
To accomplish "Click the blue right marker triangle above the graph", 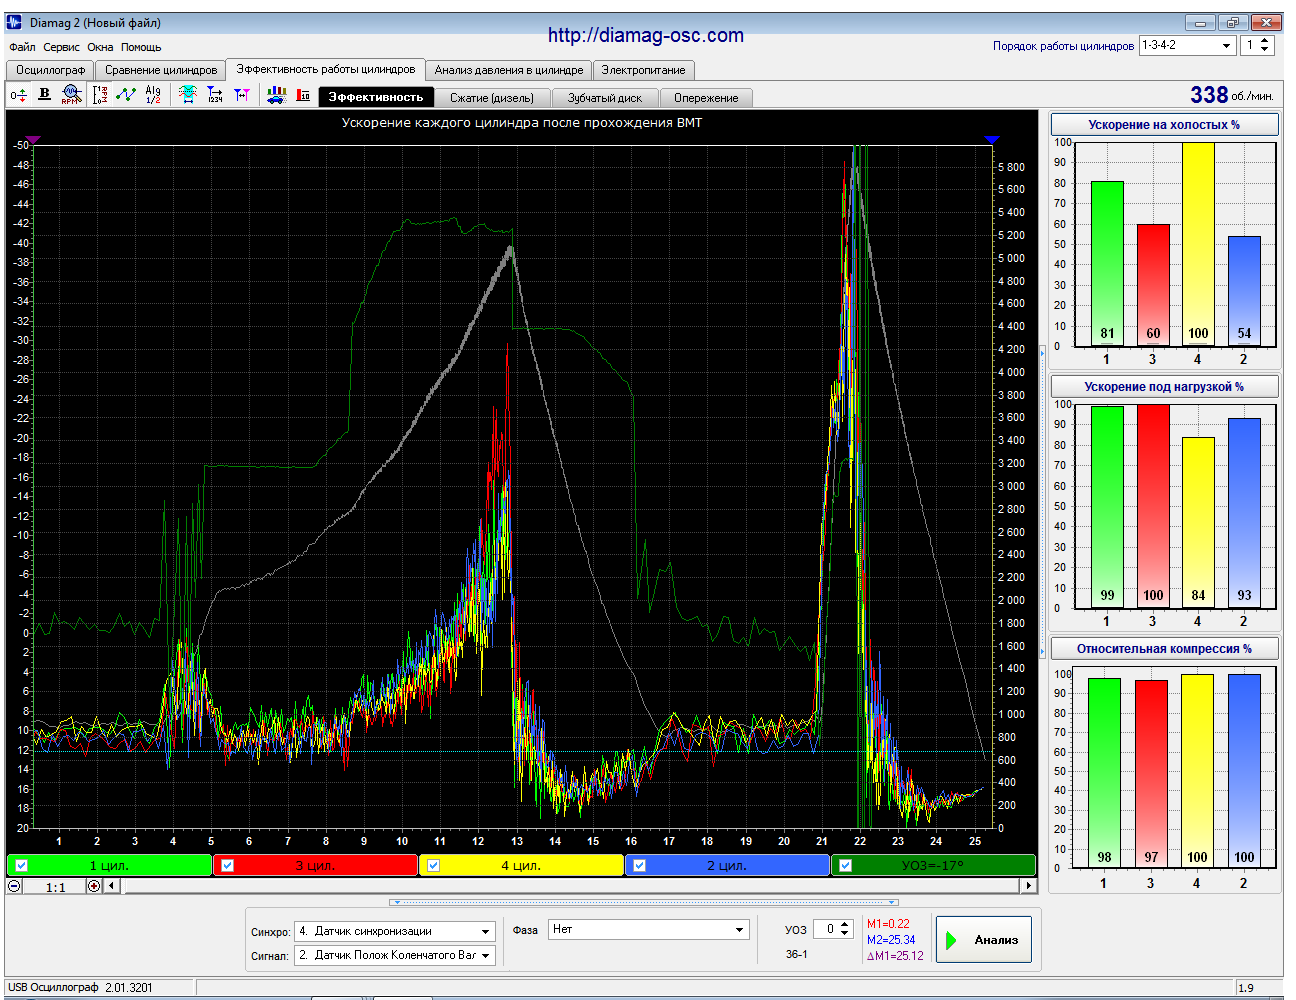I will (991, 140).
